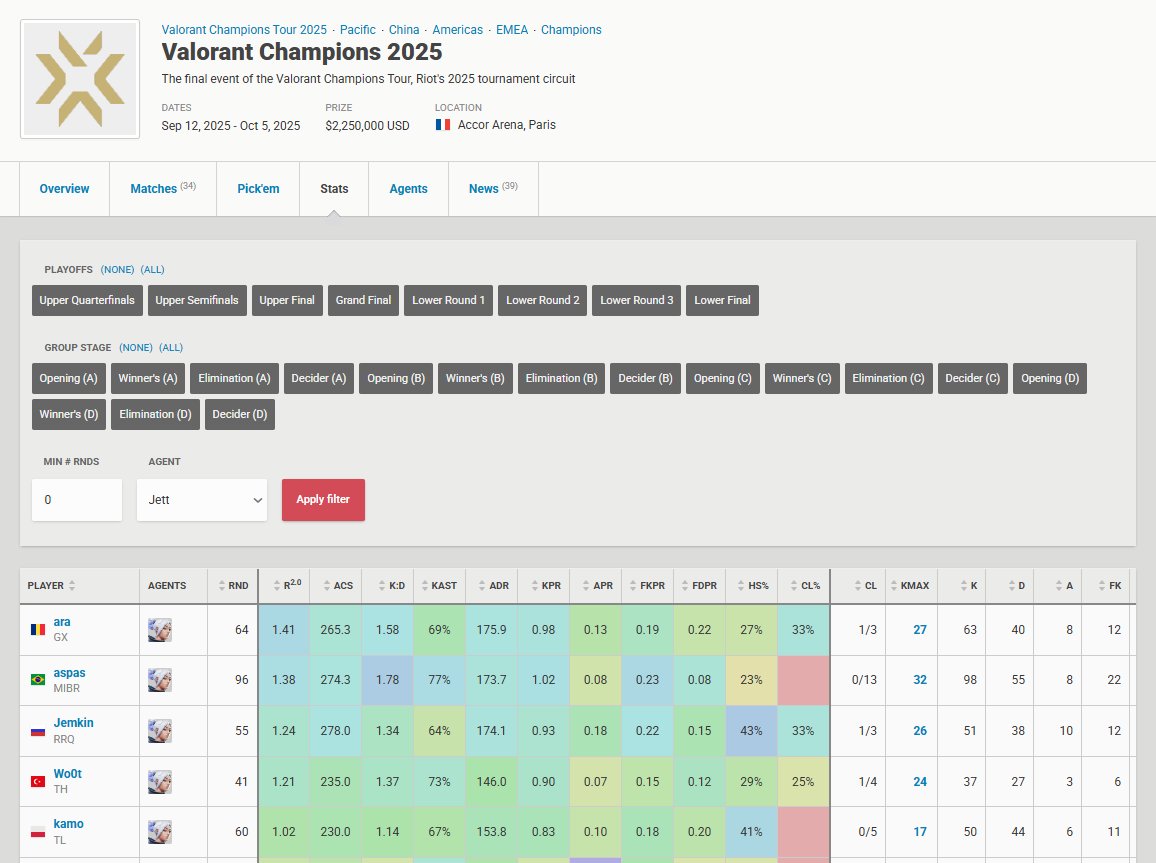Open the News tab
Image resolution: width=1156 pixels, height=863 pixels.
(x=493, y=189)
